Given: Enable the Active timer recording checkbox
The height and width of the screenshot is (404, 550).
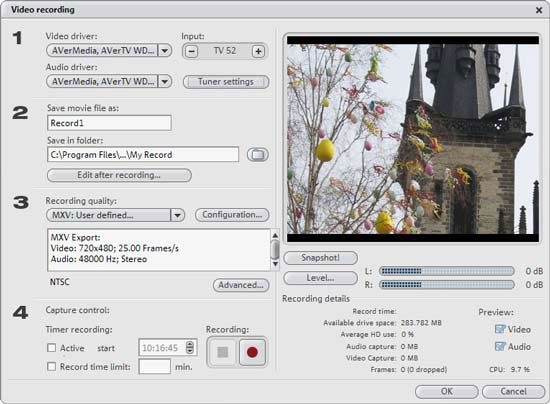Looking at the screenshot, I should coord(52,348).
